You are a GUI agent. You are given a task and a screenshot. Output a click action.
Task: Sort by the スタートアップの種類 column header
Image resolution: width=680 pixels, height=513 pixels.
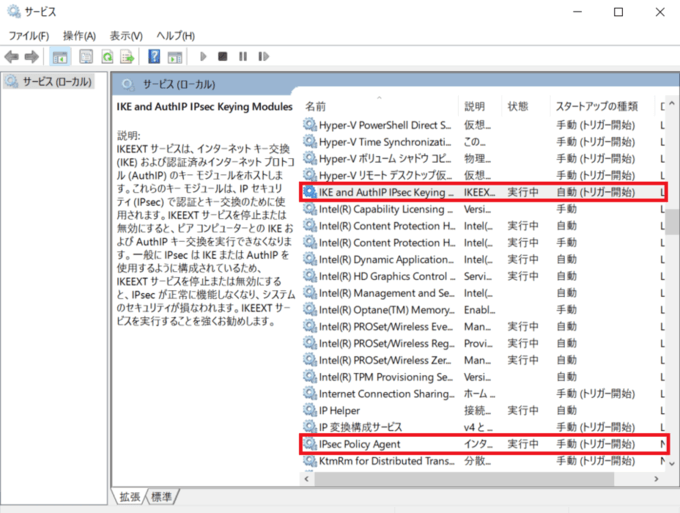click(602, 106)
